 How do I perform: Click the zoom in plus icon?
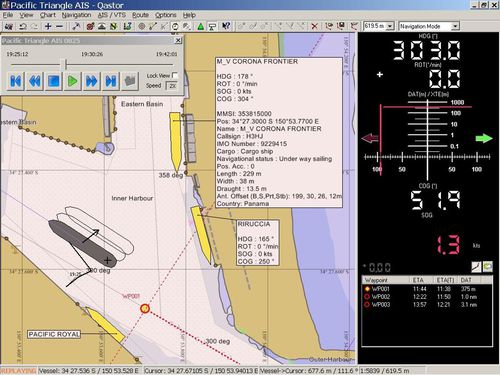(x=48, y=26)
